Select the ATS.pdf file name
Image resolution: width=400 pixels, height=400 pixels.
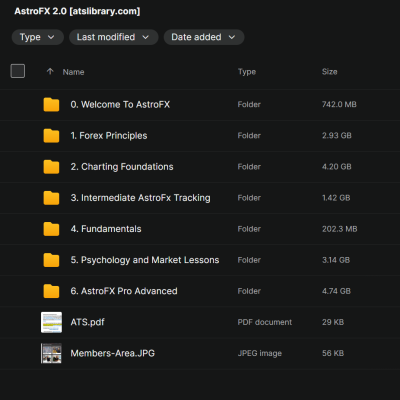click(x=87, y=322)
